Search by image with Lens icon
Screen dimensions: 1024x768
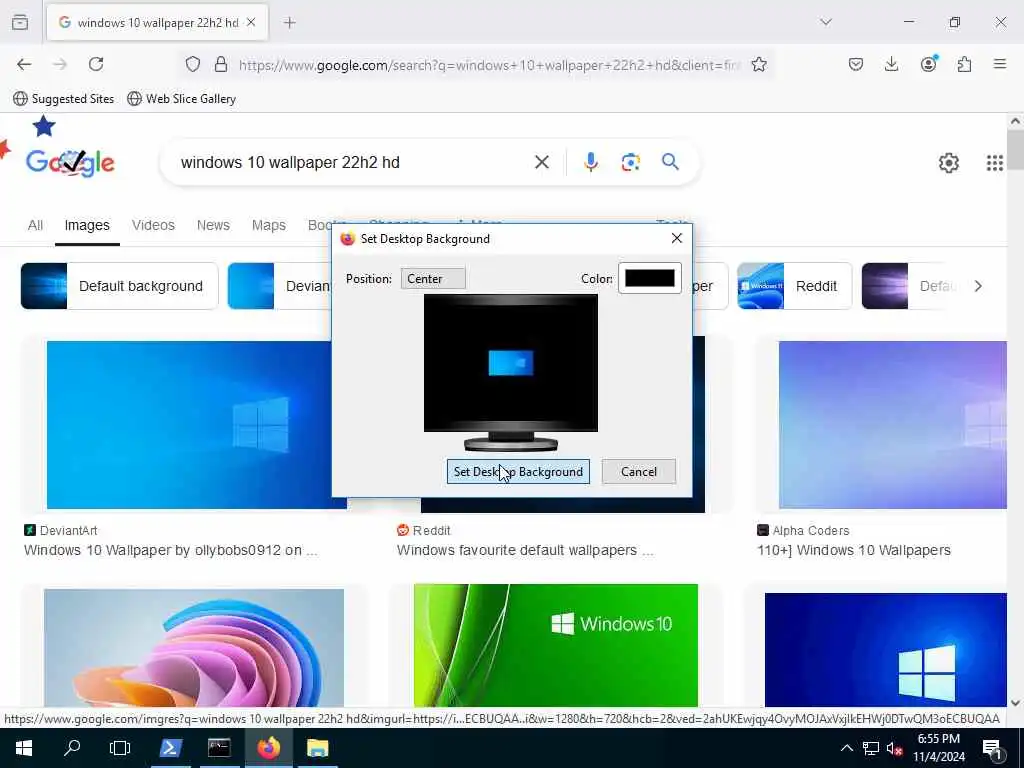[630, 162]
